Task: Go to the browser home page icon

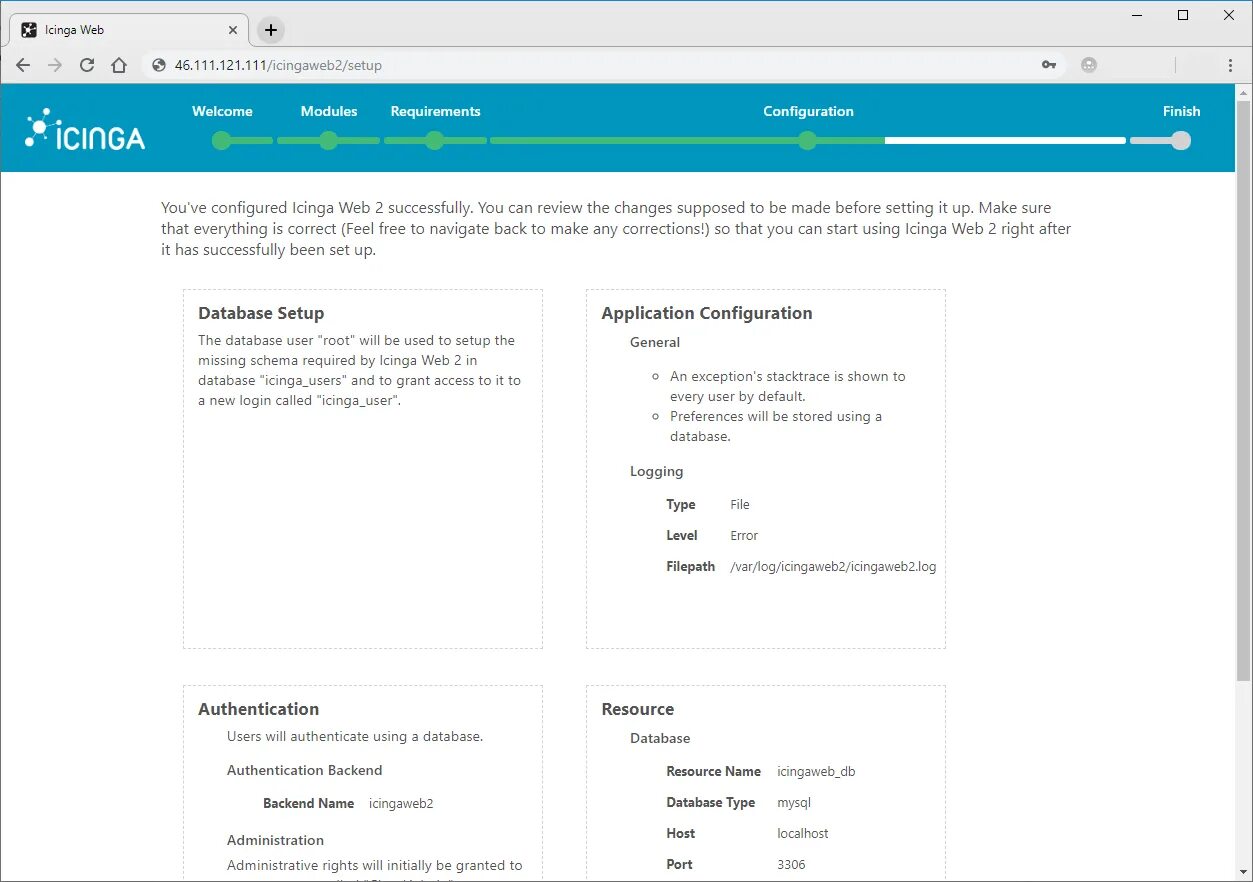Action: (119, 65)
